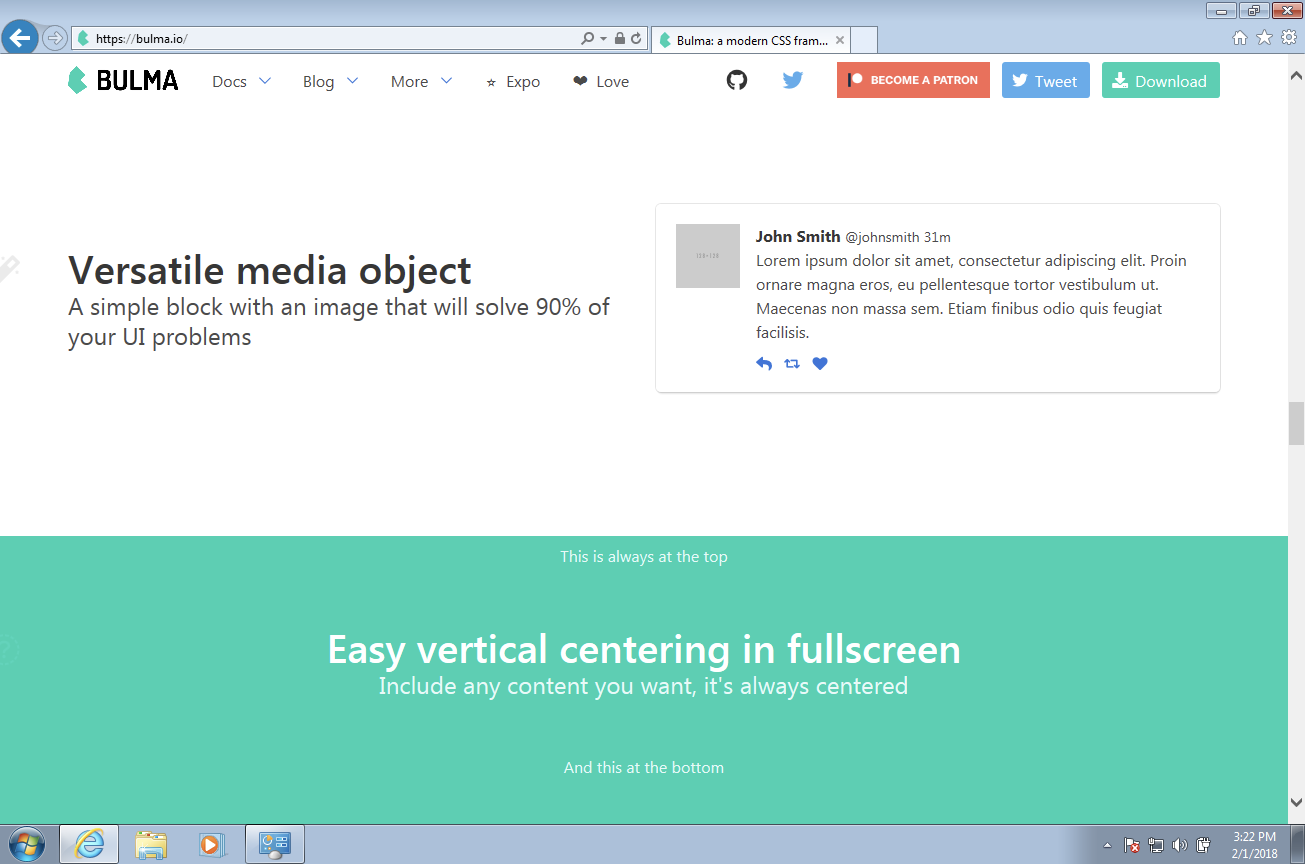Image resolution: width=1305 pixels, height=864 pixels.
Task: Click John Smith's avatar placeholder image
Action: (x=707, y=256)
